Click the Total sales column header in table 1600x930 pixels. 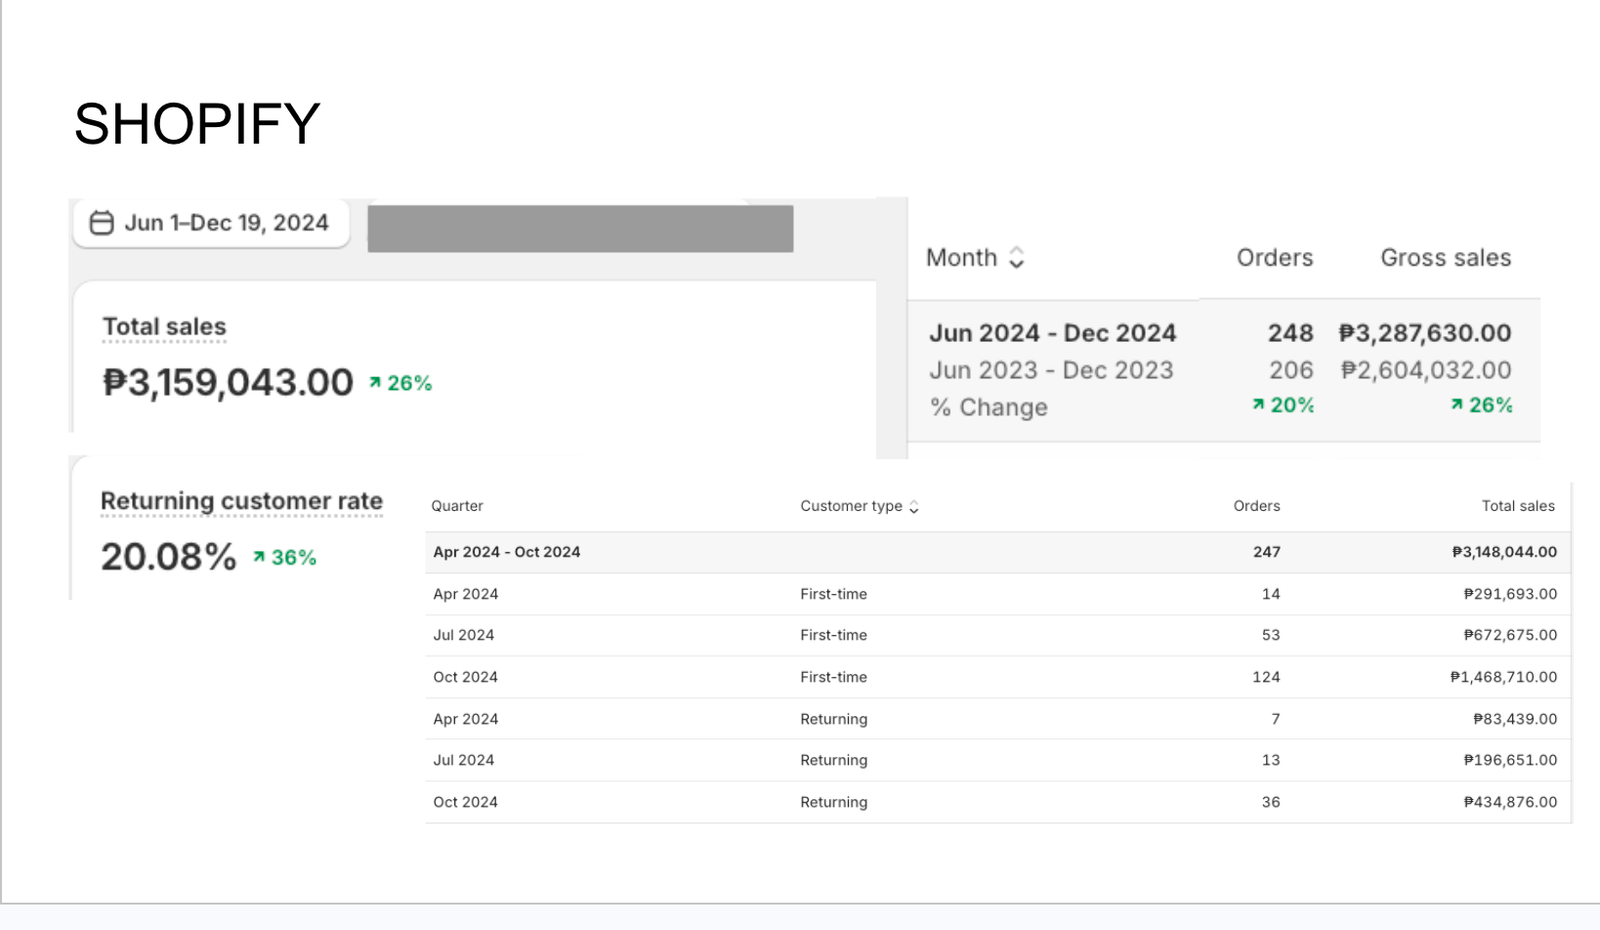[1518, 506]
